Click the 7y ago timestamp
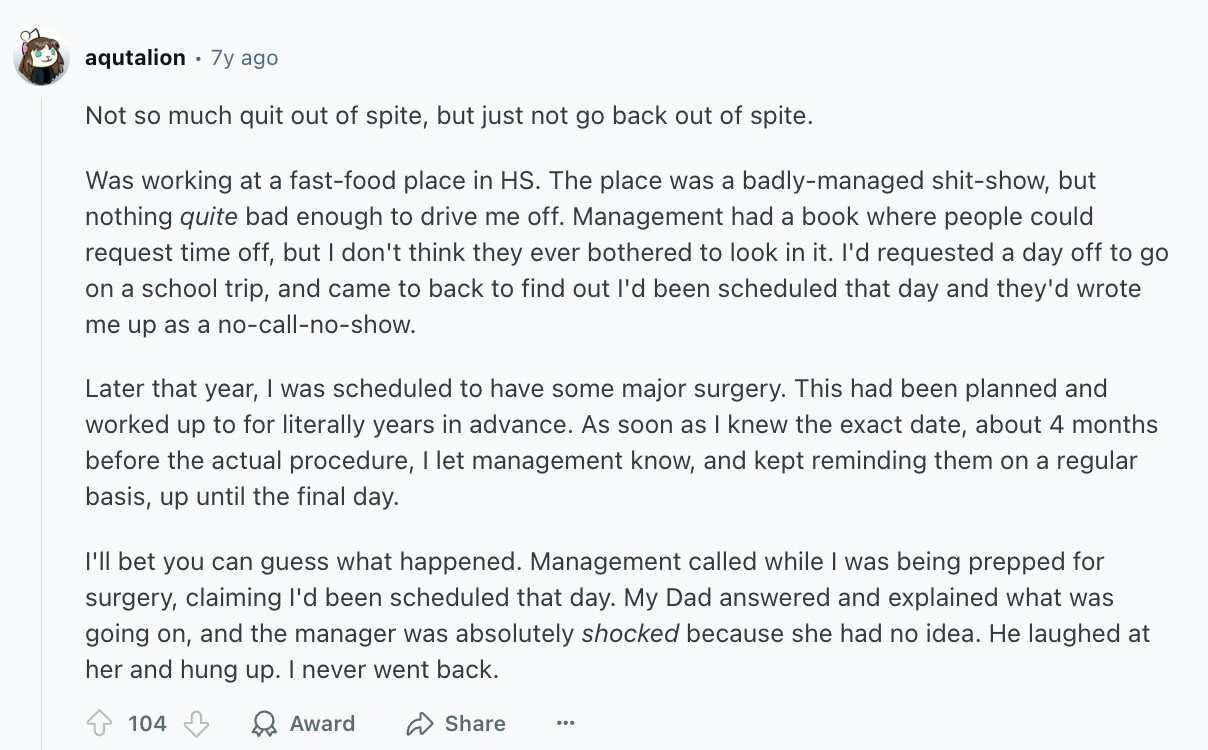The height and width of the screenshot is (750, 1208). click(244, 58)
